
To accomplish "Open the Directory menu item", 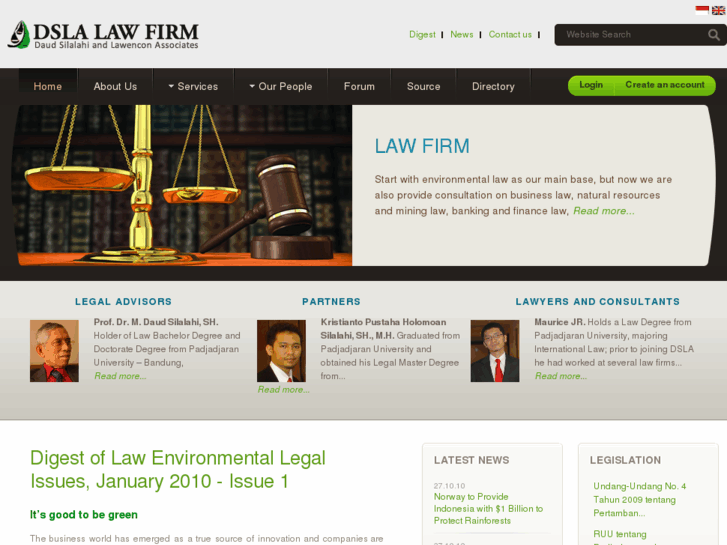I will coord(493,86).
